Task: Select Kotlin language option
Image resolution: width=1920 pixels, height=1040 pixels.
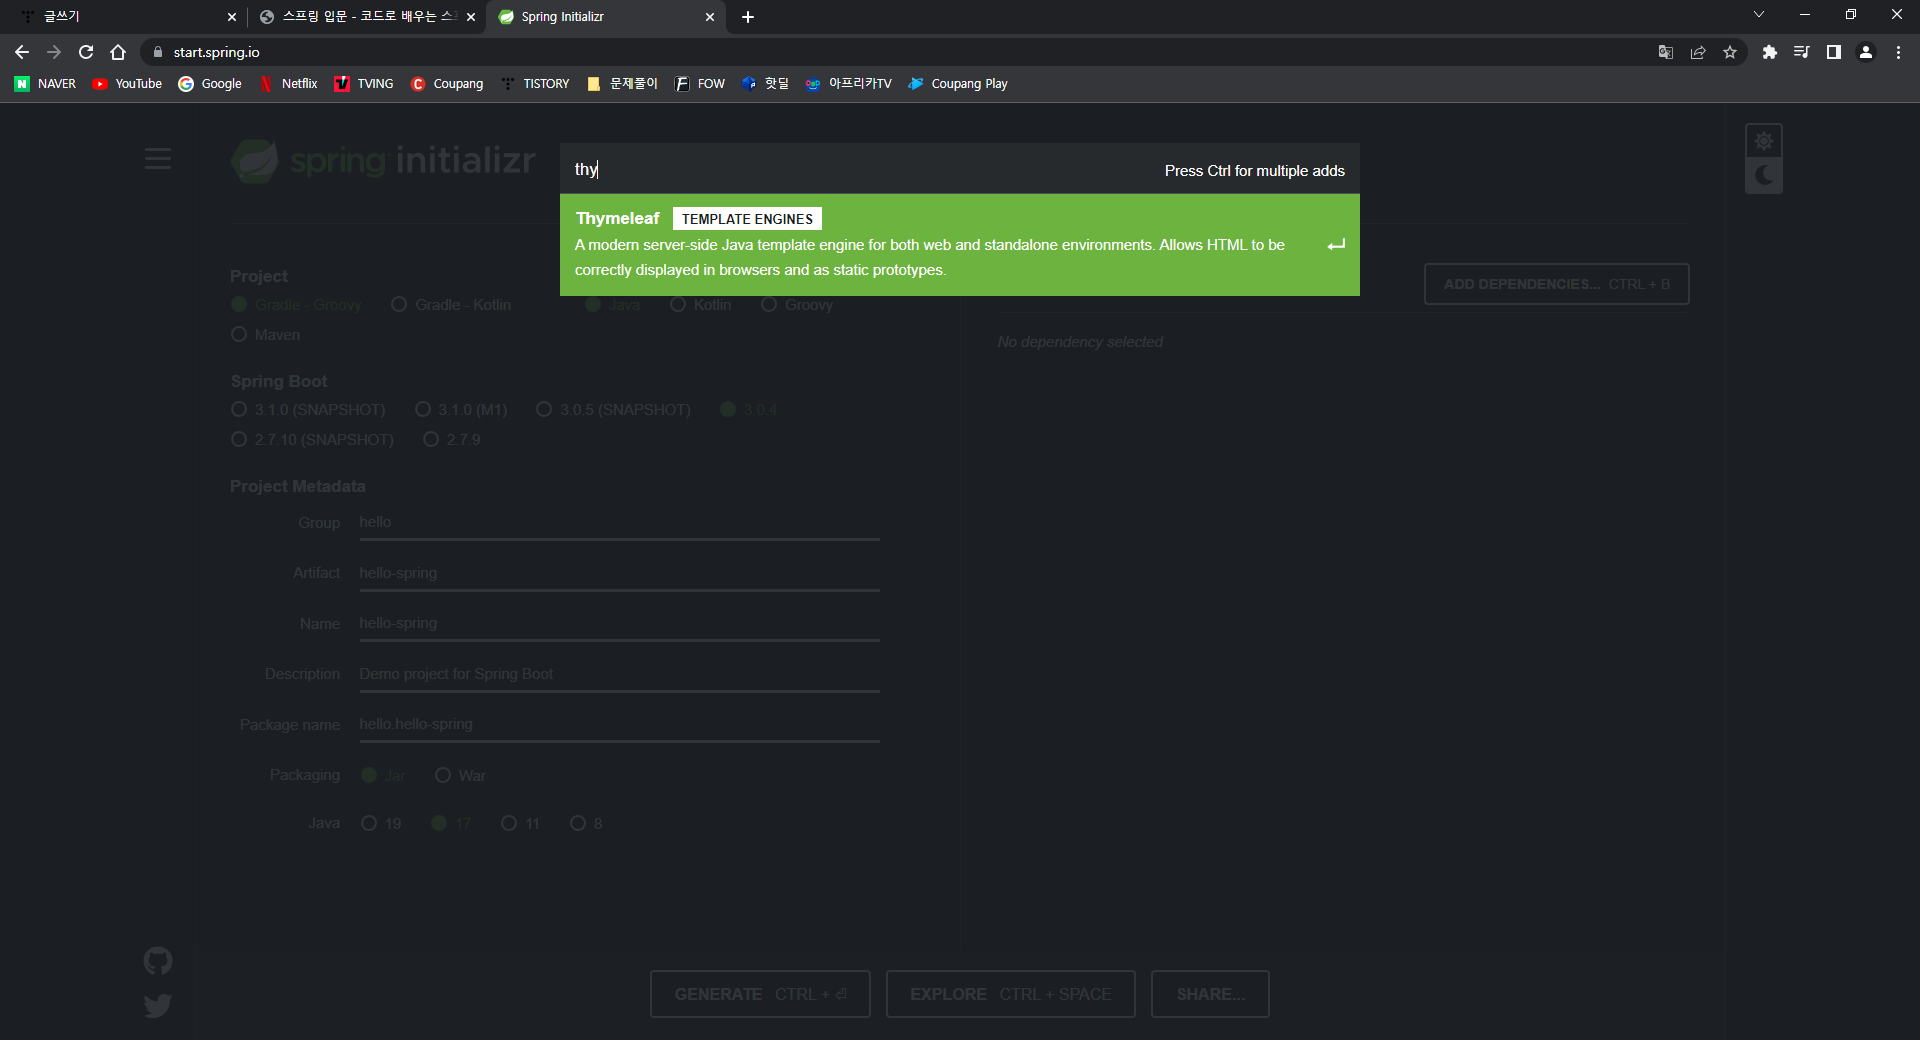Action: 701,305
